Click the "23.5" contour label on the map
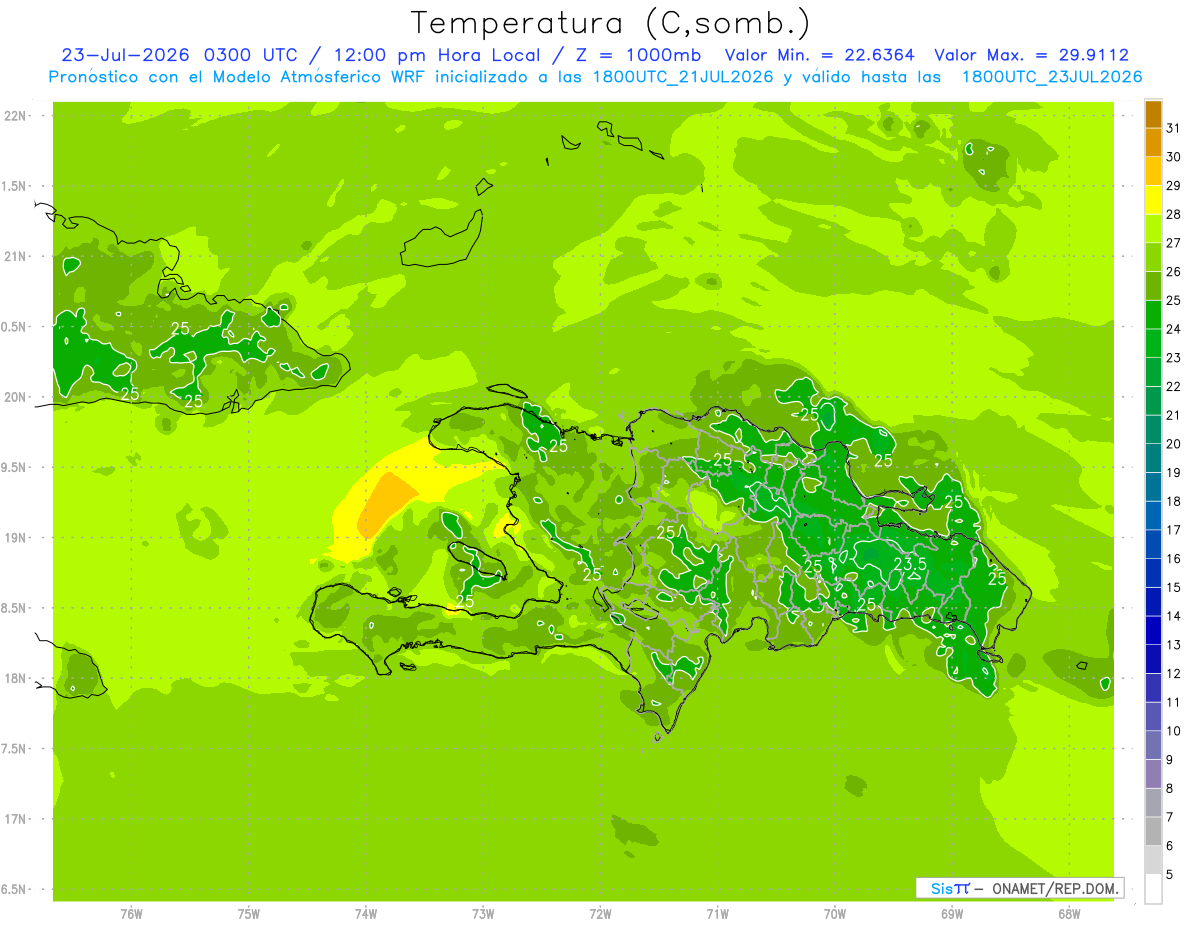 tap(910, 564)
